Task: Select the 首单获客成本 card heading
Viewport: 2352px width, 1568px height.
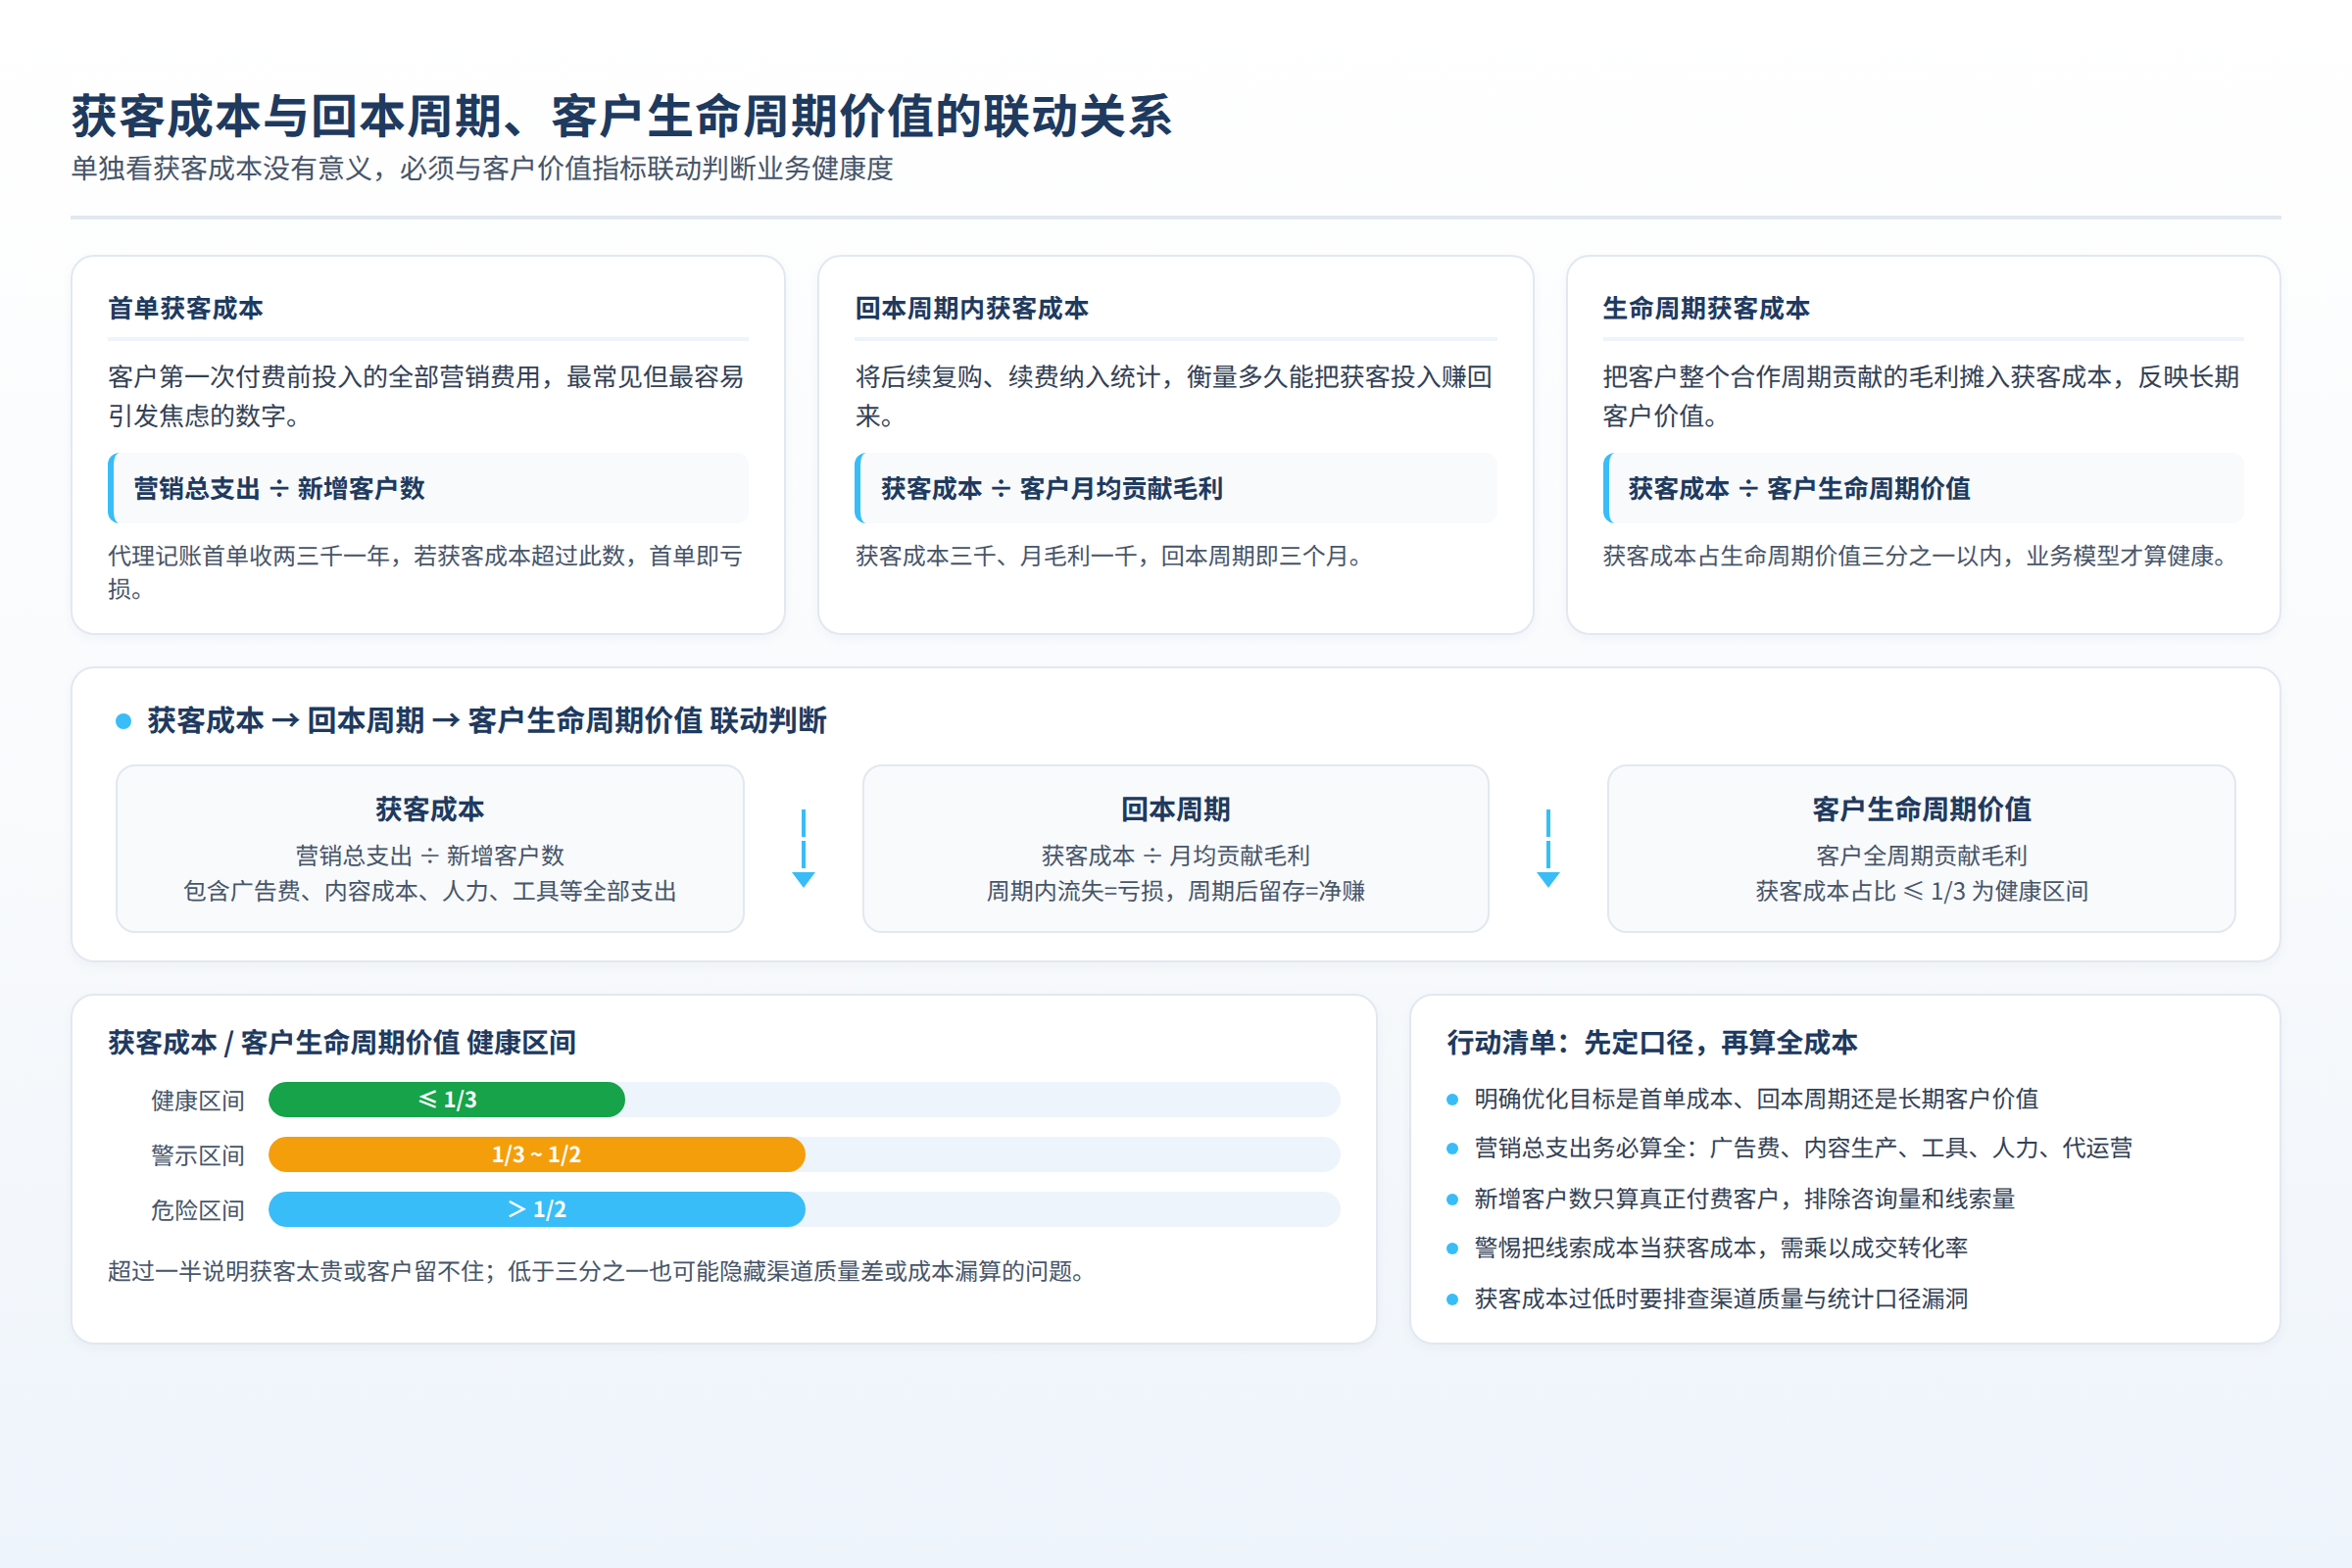Action: click(x=186, y=308)
